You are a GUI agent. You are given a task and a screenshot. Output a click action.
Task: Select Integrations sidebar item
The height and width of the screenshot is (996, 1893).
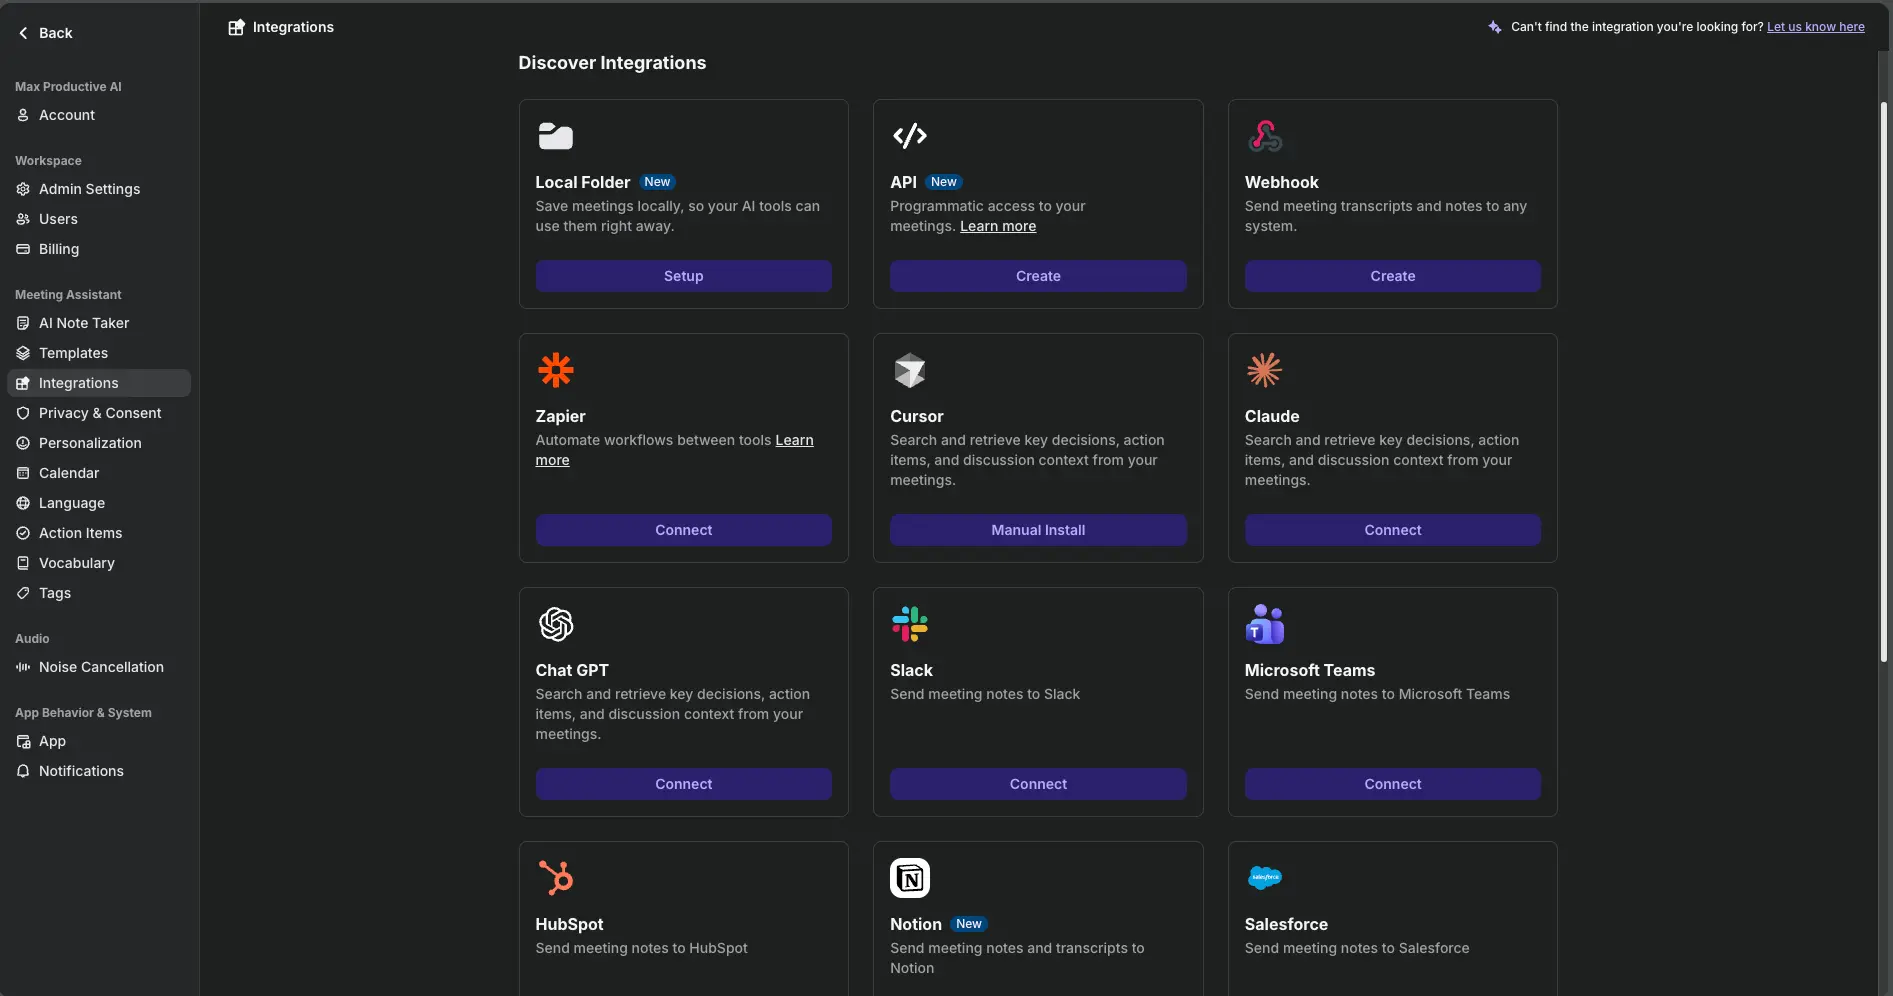coord(99,383)
